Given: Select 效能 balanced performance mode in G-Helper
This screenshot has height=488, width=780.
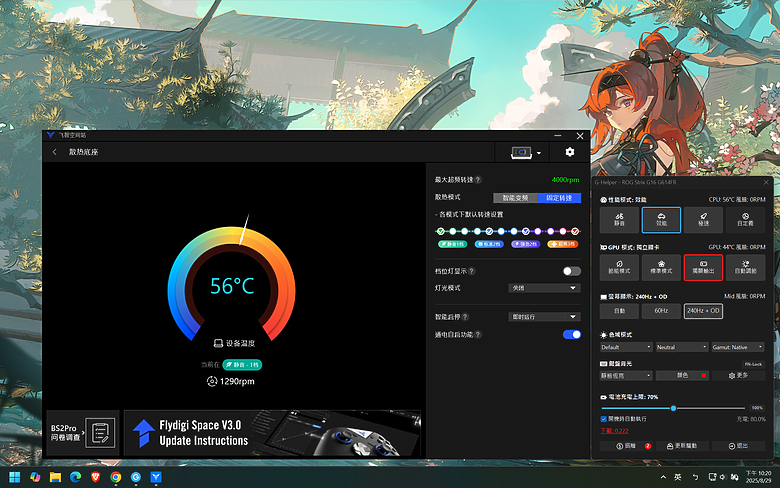Looking at the screenshot, I should [x=661, y=220].
